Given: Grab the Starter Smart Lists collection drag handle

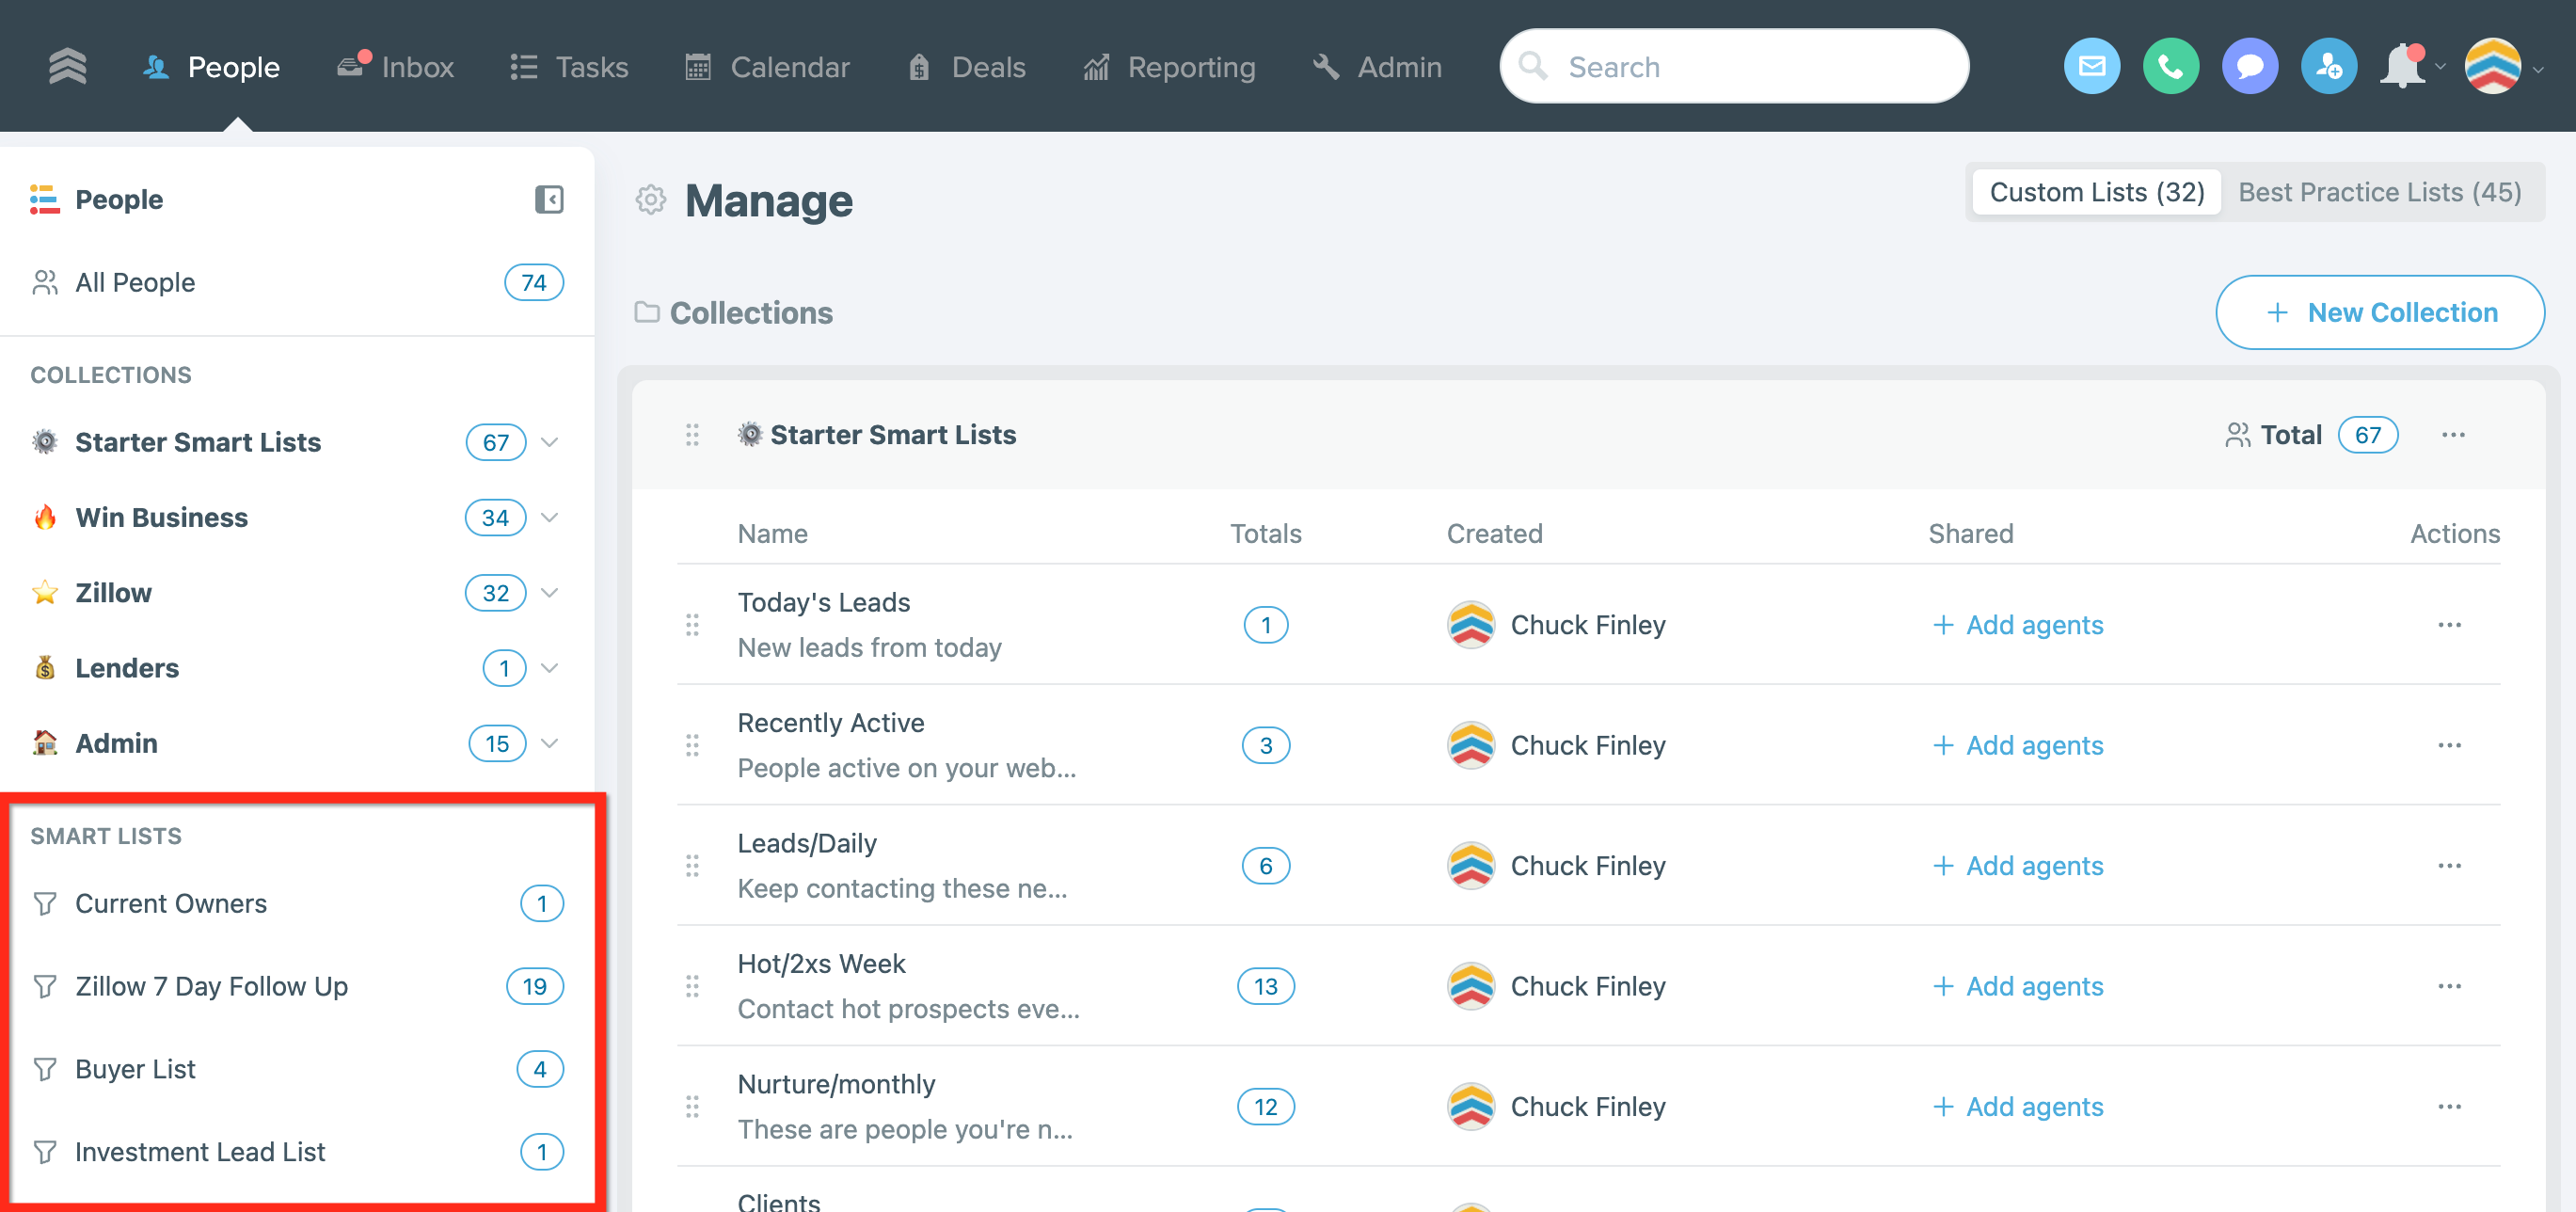Looking at the screenshot, I should [692, 435].
